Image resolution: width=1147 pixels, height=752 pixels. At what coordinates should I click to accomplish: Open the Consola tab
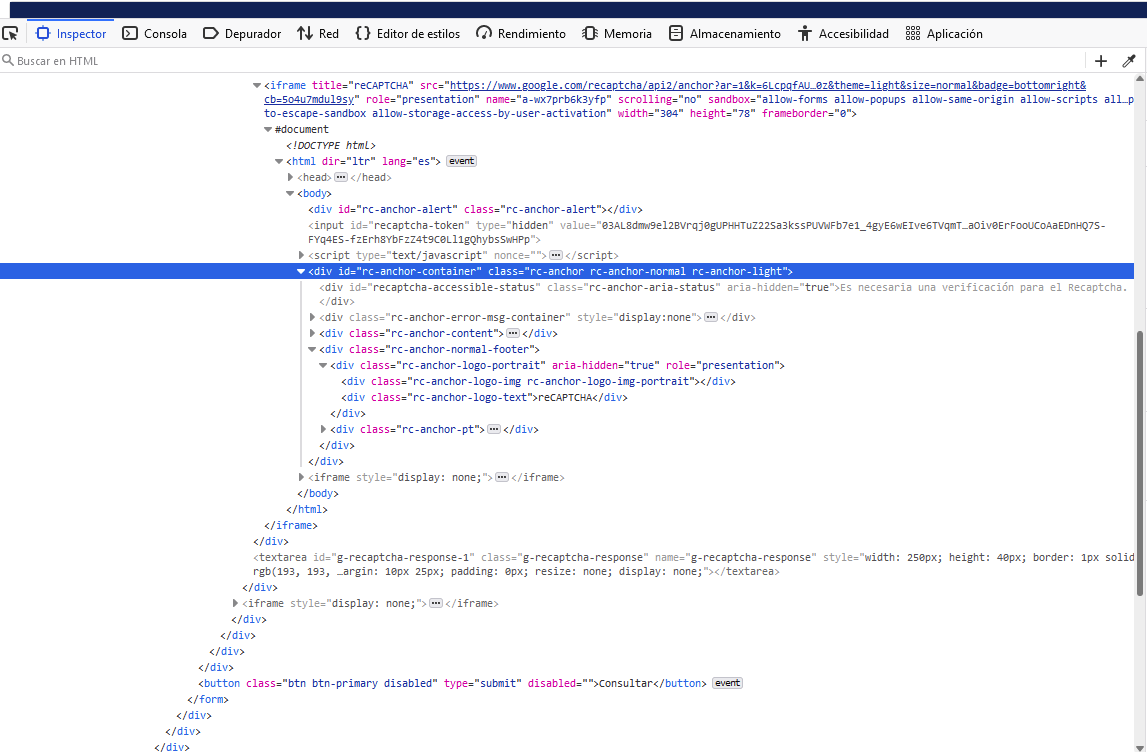[x=155, y=33]
